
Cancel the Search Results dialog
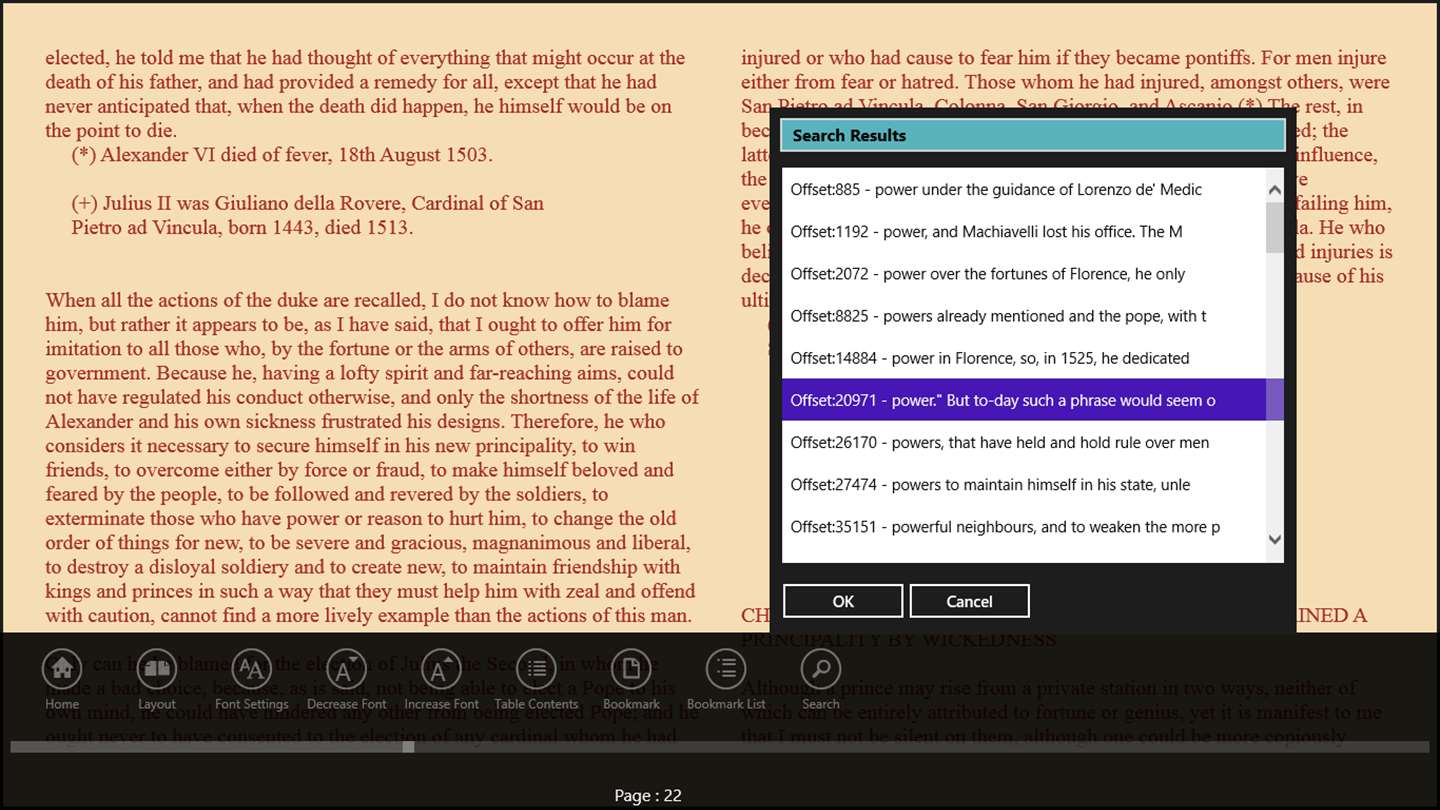click(969, 601)
